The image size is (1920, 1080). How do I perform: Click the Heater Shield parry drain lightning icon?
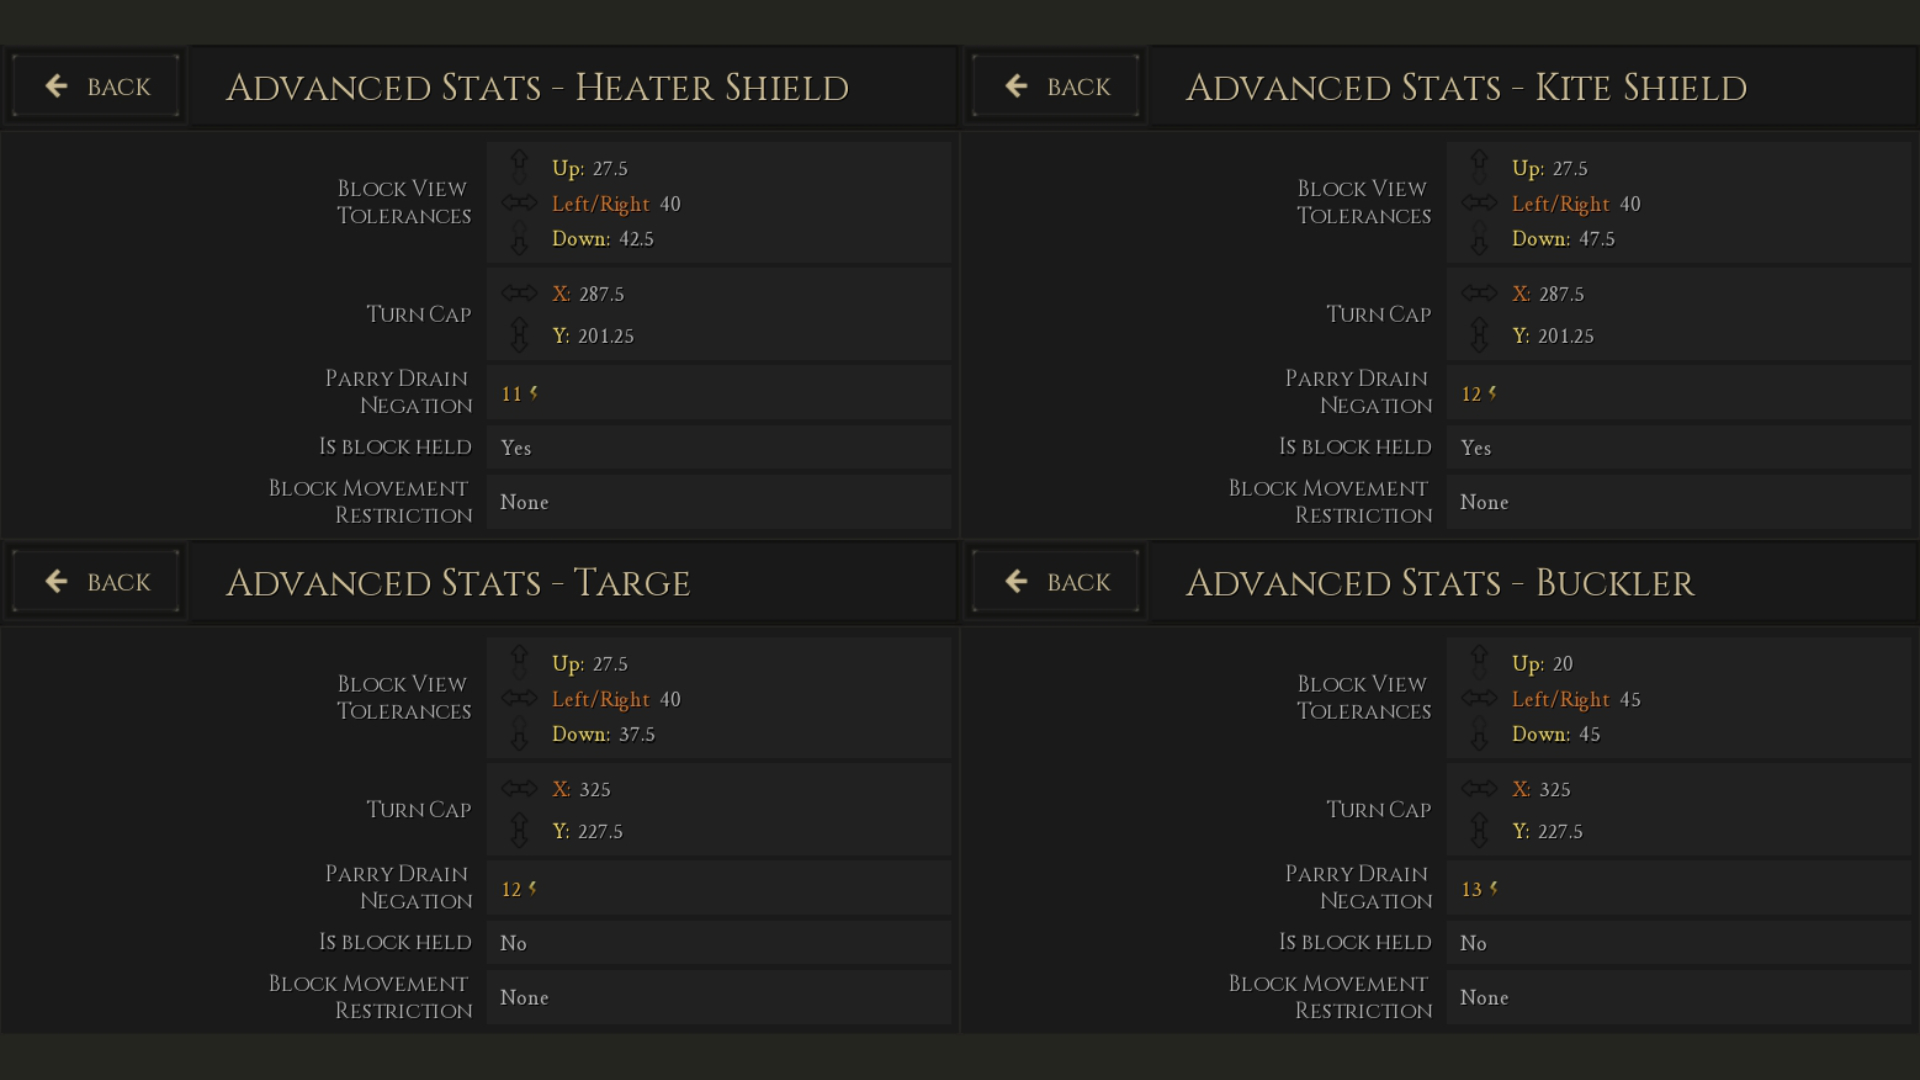click(x=534, y=392)
